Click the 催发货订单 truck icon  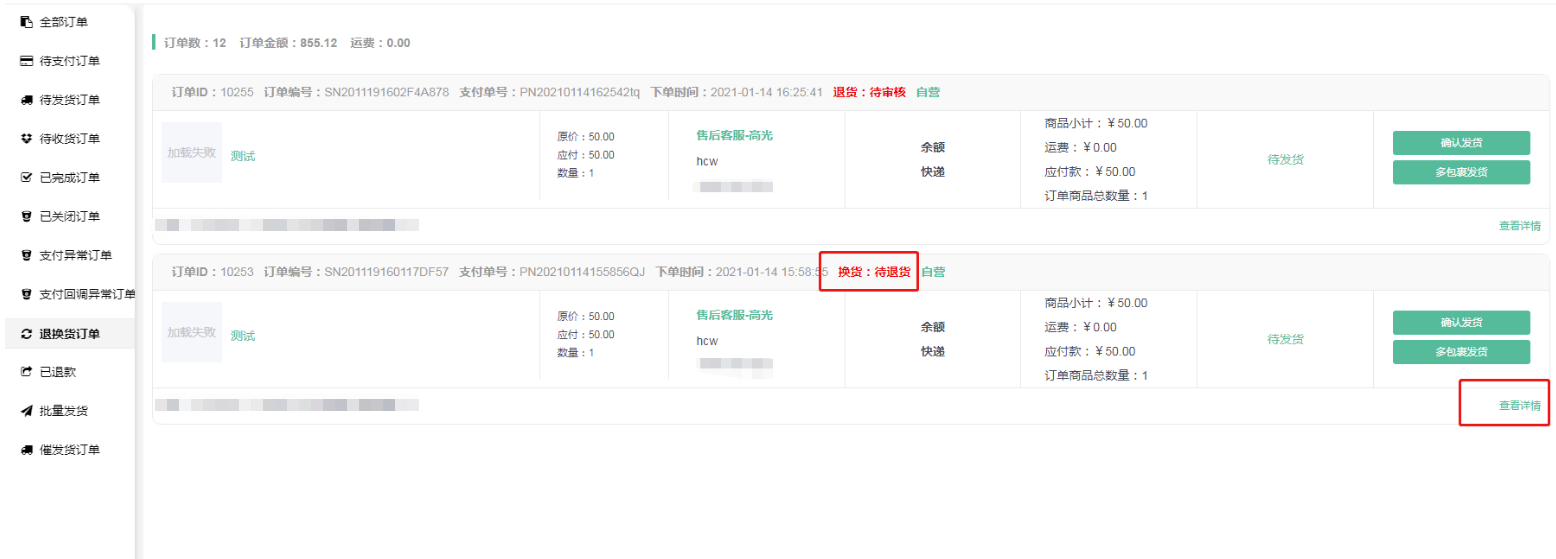pyautogui.click(x=27, y=450)
